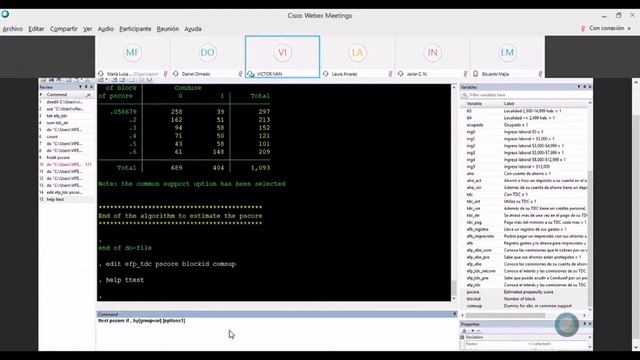
Task: Click headset icon next to María Luisa
Action: 101,74
